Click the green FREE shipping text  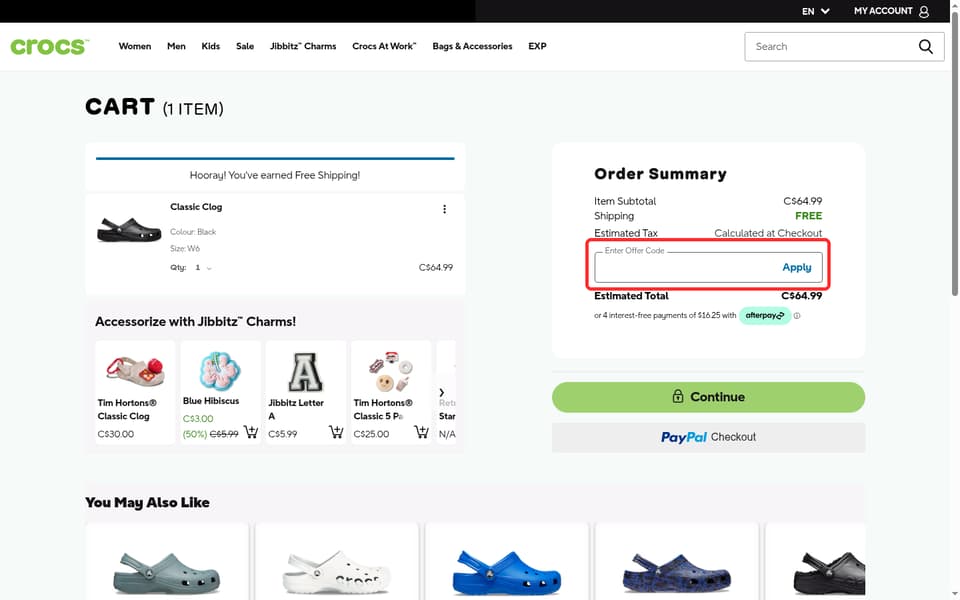pyautogui.click(x=808, y=216)
